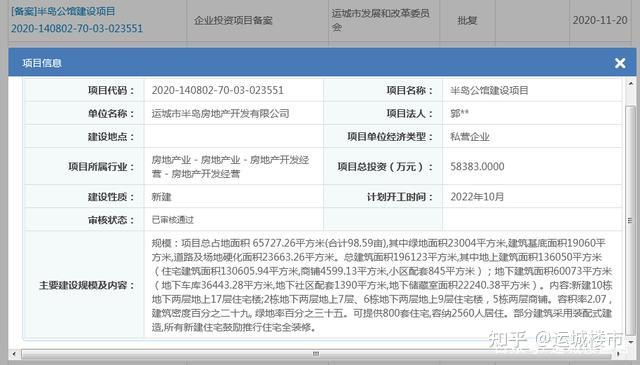Click the 项目单位经济类型 field label

pyautogui.click(x=390, y=136)
